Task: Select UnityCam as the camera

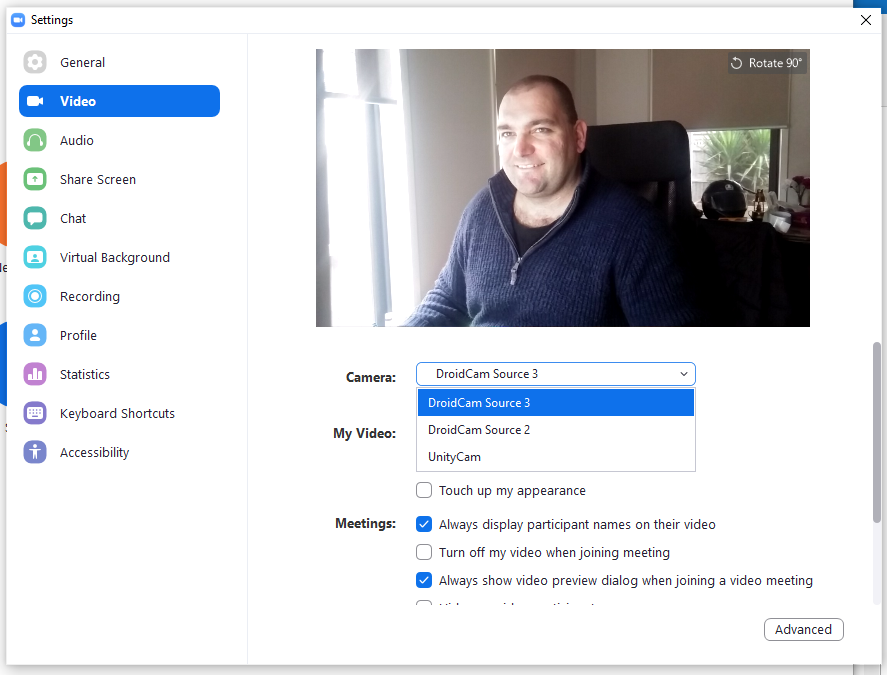Action: (x=556, y=457)
